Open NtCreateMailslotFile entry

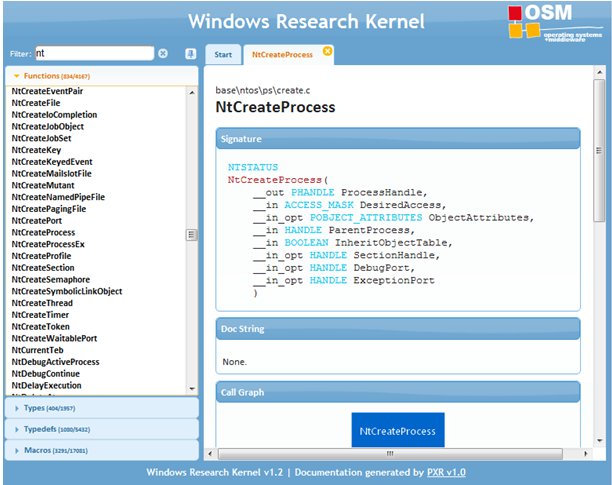coord(52,173)
